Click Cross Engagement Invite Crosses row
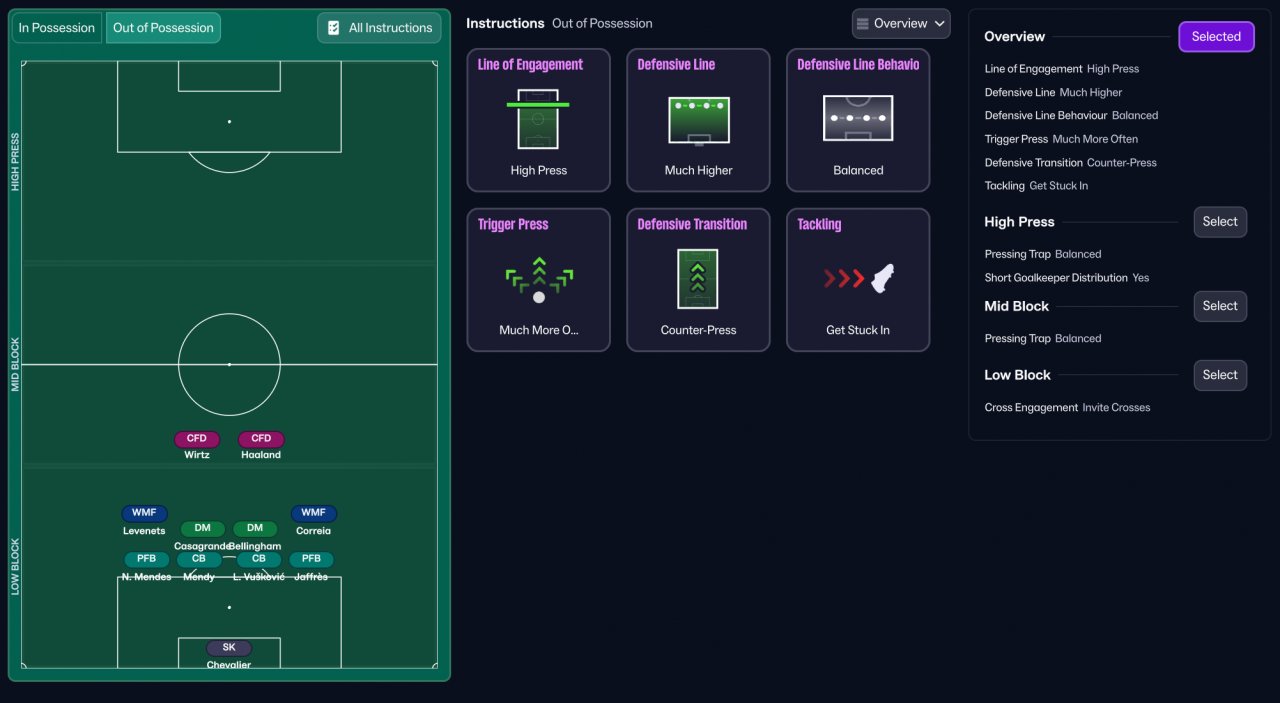The width and height of the screenshot is (1280, 703). [x=1067, y=408]
